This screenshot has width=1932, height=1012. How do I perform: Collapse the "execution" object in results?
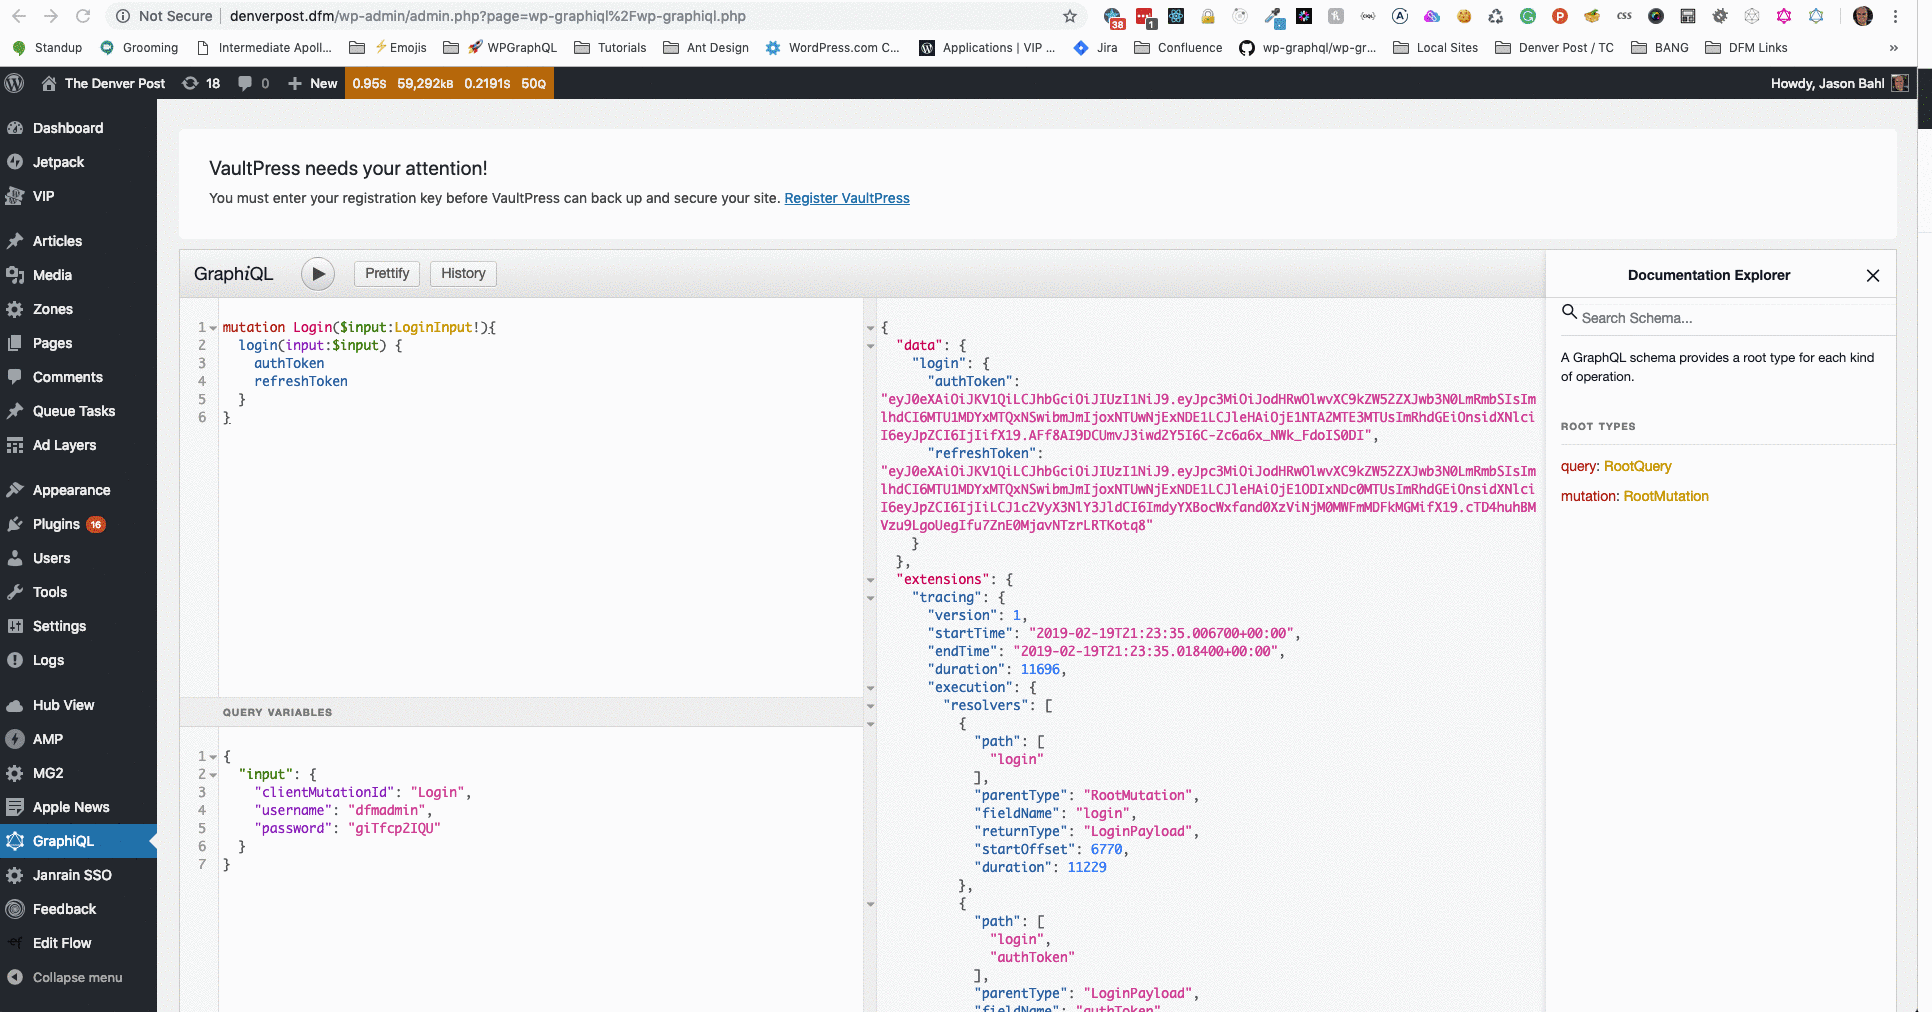click(870, 688)
